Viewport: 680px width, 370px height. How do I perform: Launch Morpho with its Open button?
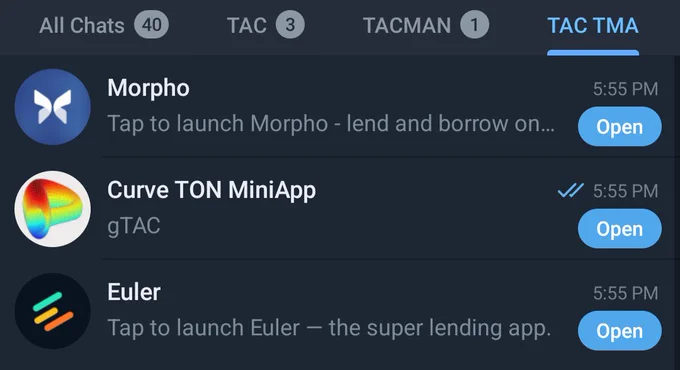tap(620, 127)
